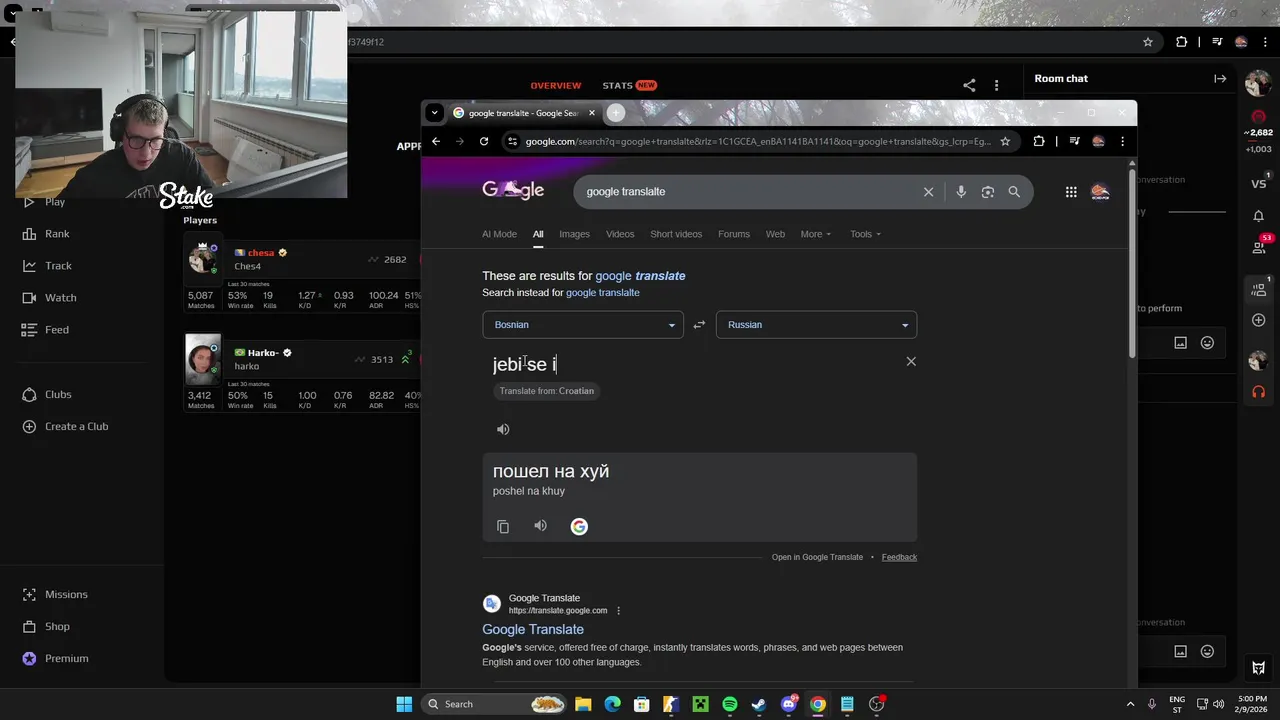Screen dimensions: 1280x720
Task: Start voice search with microphone icon
Action: 961,192
